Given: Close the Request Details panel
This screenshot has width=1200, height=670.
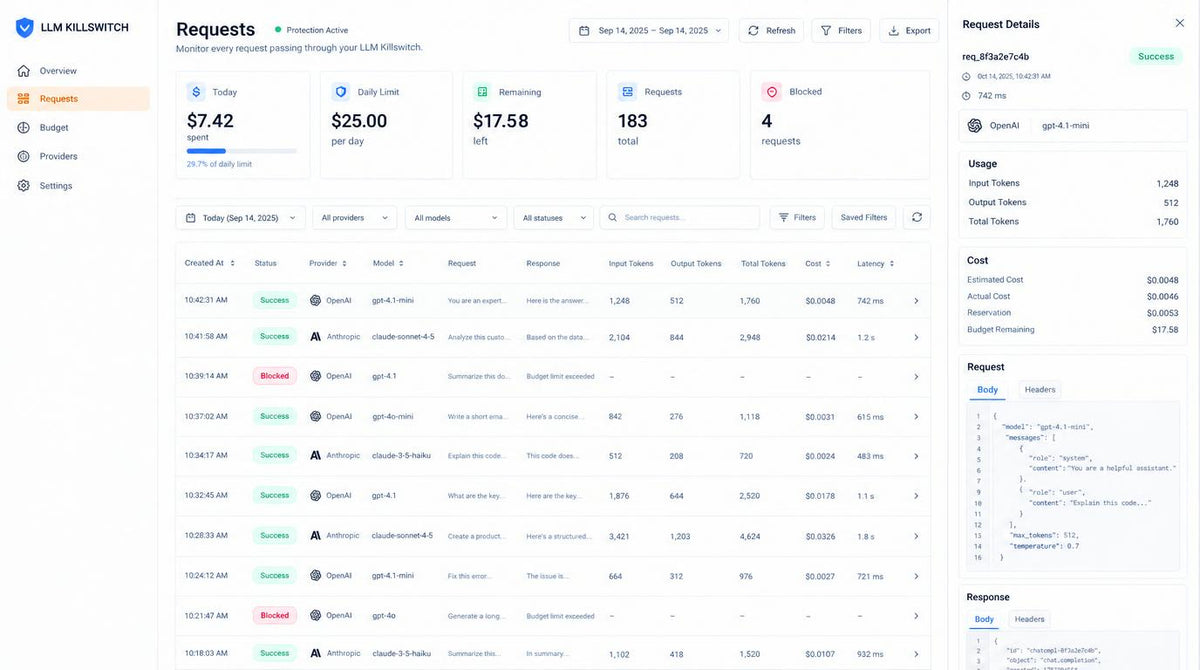Looking at the screenshot, I should click(x=1179, y=23).
